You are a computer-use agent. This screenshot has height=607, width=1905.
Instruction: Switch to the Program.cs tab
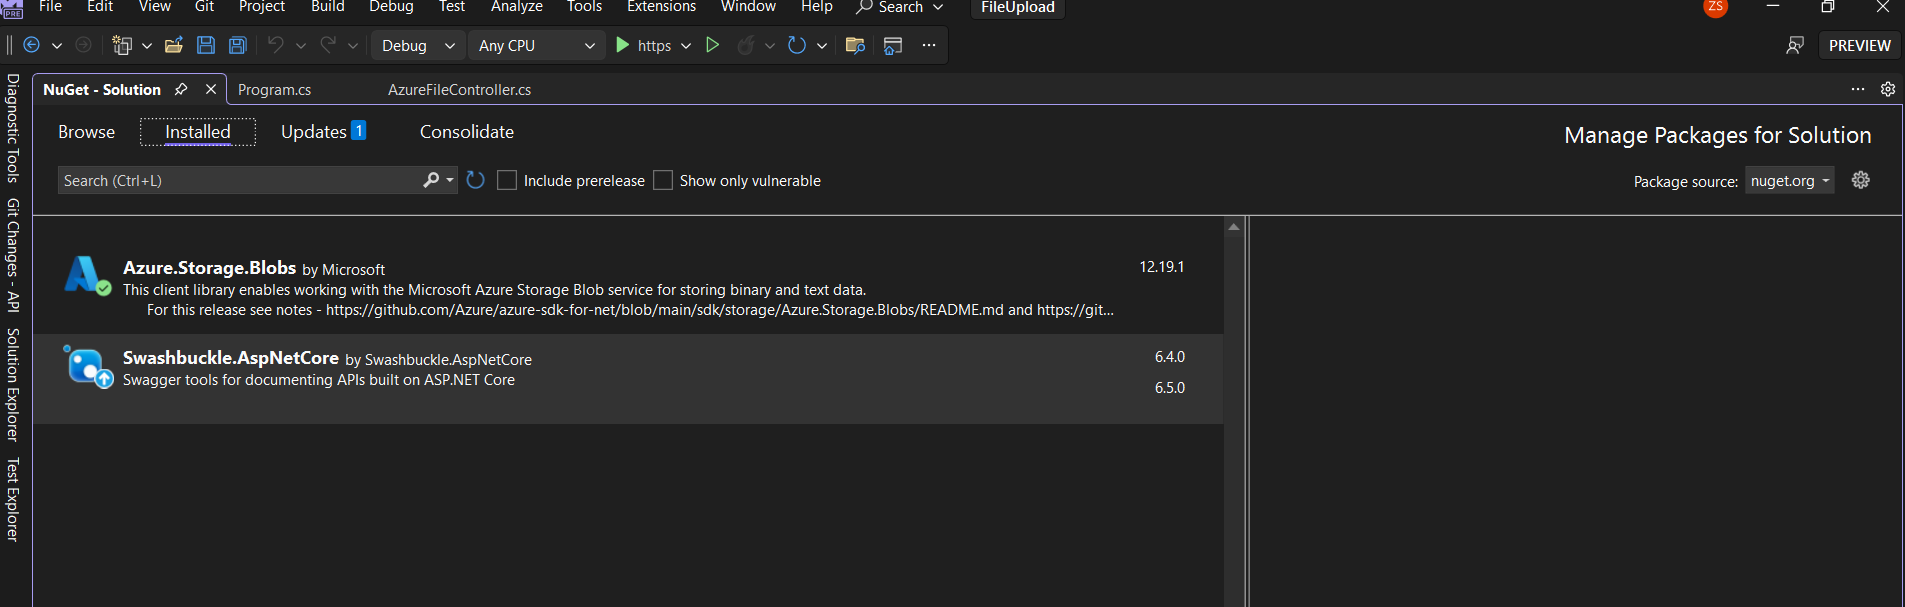tap(275, 89)
